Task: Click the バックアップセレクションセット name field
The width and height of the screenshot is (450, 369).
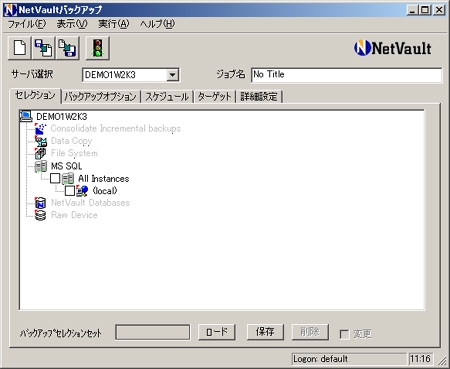Action: tap(153, 332)
